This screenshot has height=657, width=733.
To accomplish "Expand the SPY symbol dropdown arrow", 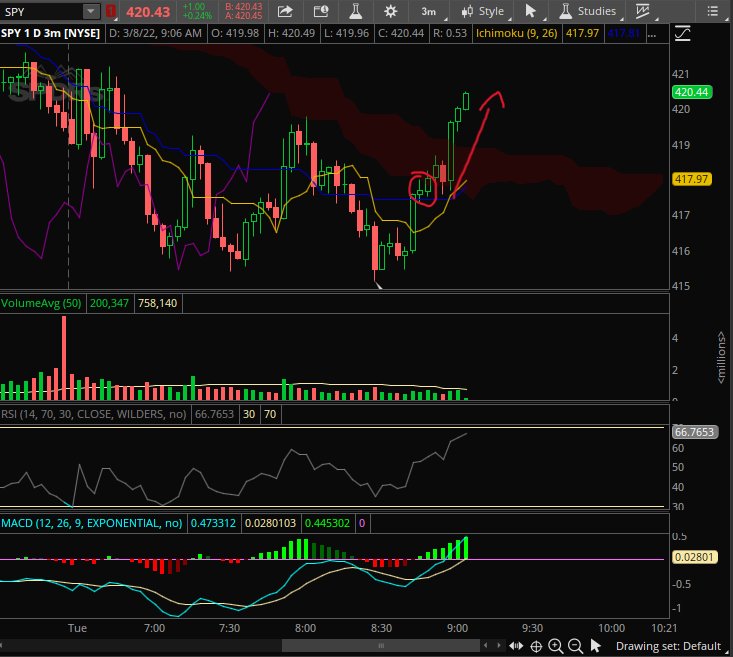I will pyautogui.click(x=91, y=11).
